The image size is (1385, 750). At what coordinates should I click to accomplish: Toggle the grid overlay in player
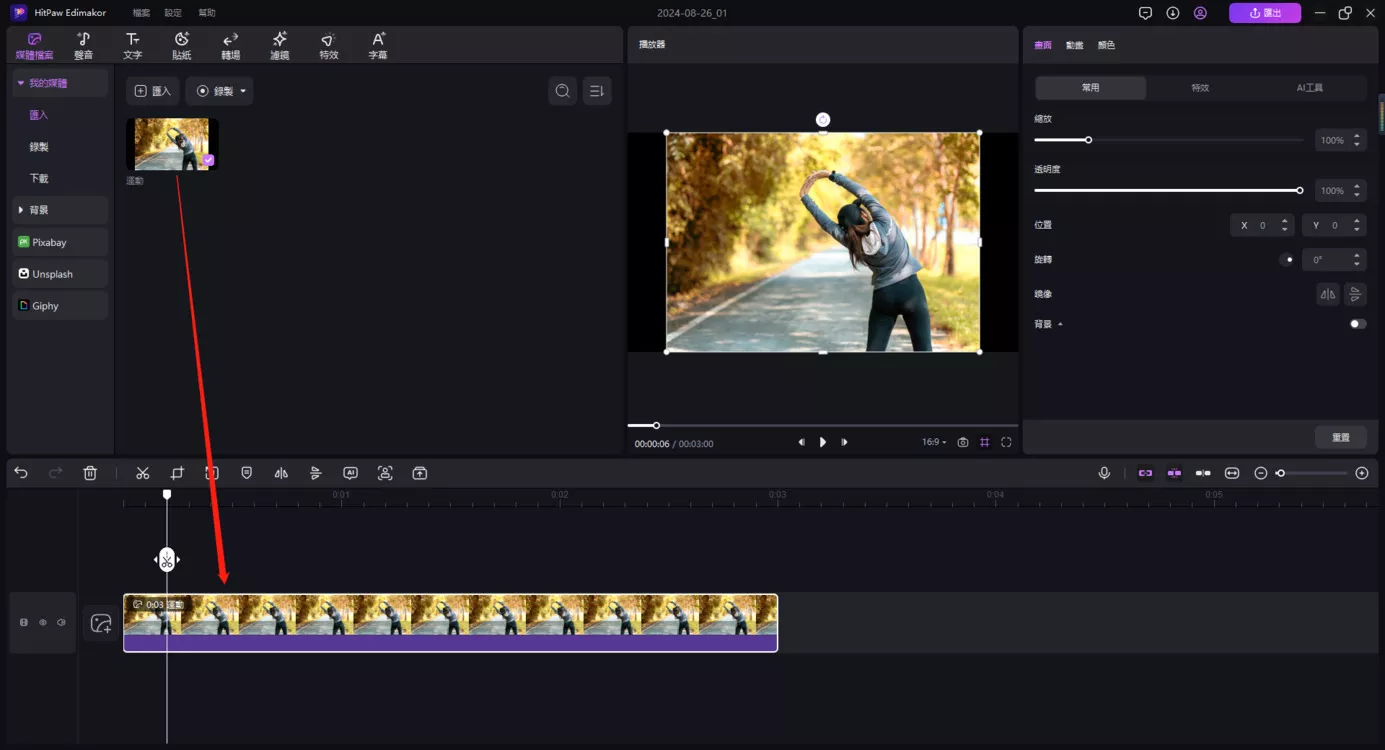tap(985, 442)
